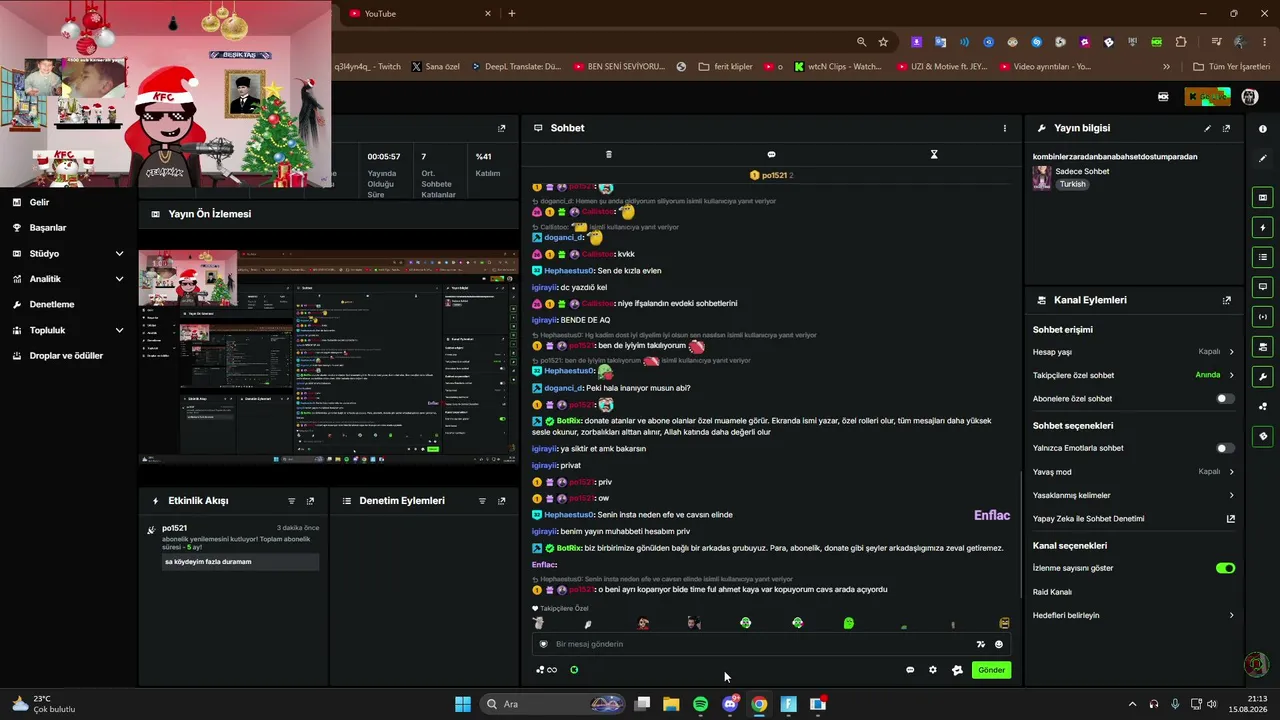Expand the Analitik sidebar menu
Image resolution: width=1280 pixels, height=720 pixels.
tap(68, 279)
